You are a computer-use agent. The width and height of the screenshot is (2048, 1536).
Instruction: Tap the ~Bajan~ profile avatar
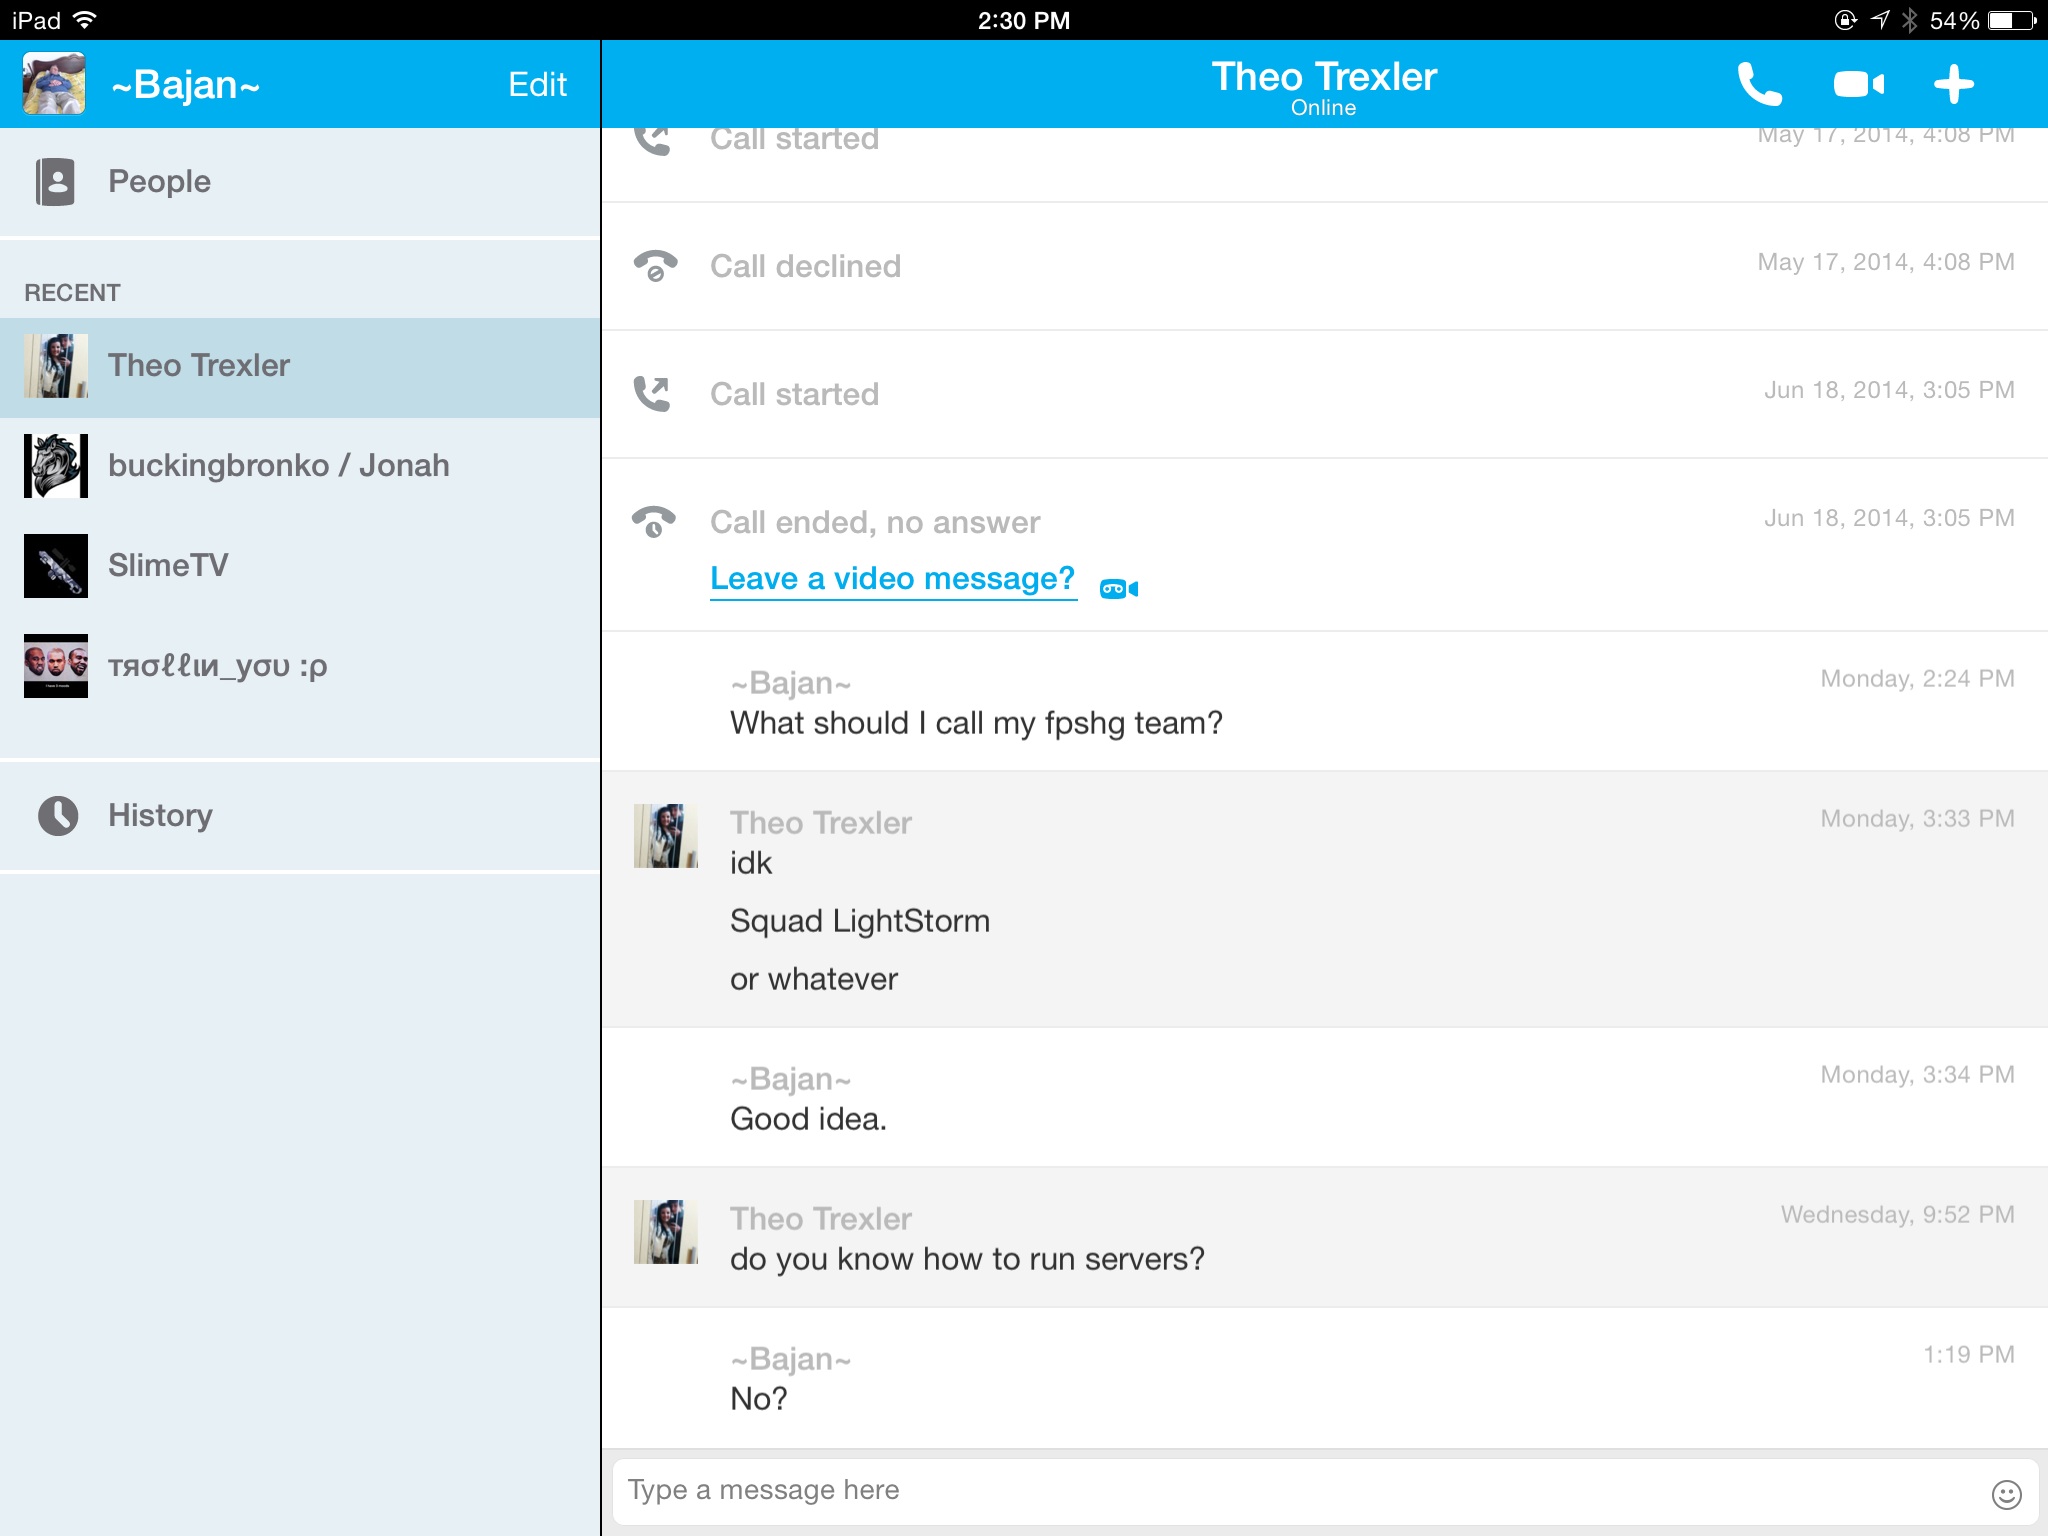point(54,84)
